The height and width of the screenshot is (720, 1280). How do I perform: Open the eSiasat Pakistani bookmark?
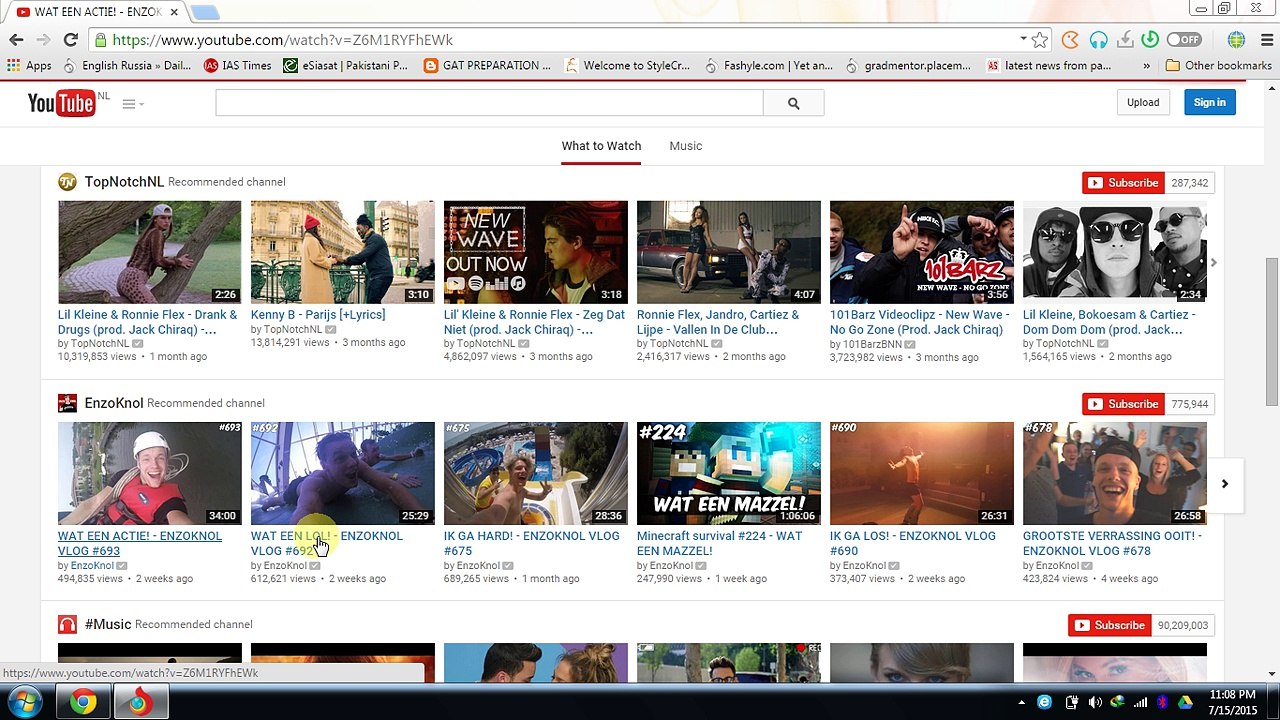pos(345,66)
